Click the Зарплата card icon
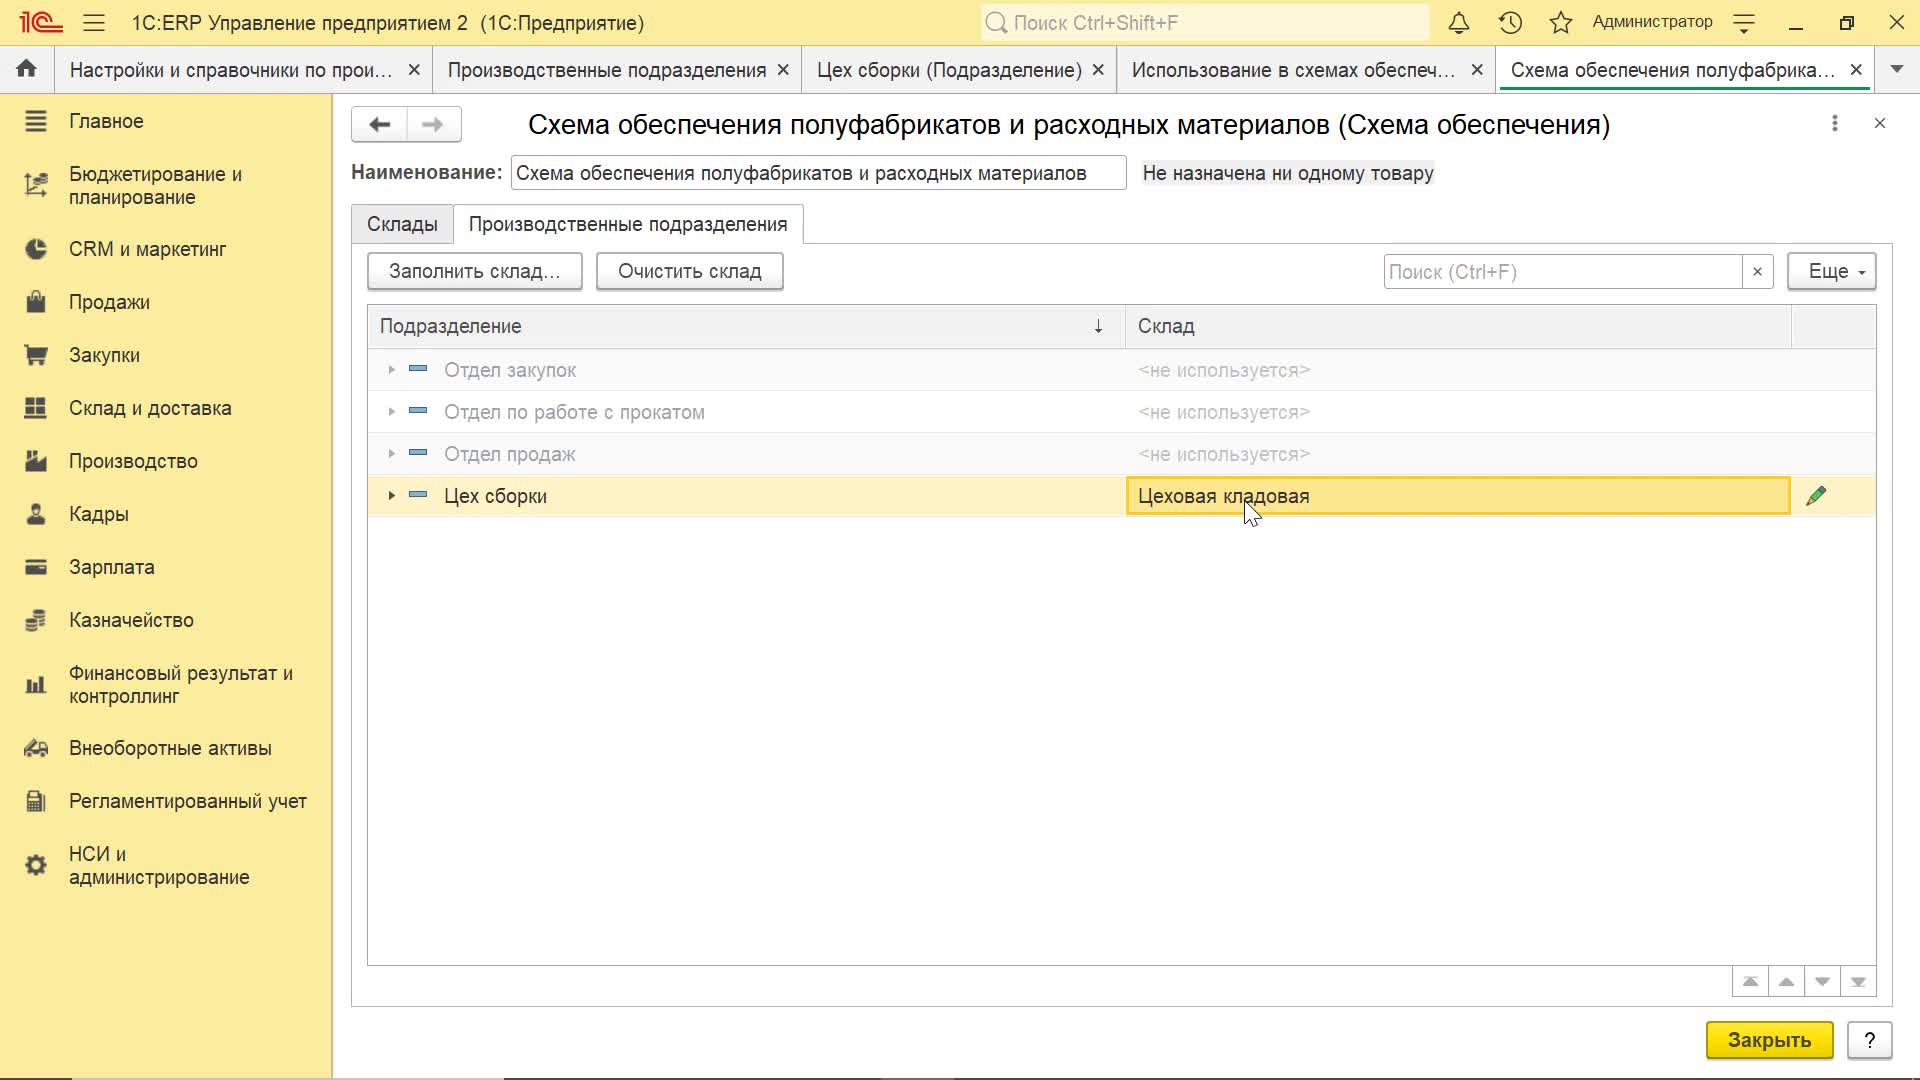This screenshot has height=1080, width=1920. [x=36, y=567]
